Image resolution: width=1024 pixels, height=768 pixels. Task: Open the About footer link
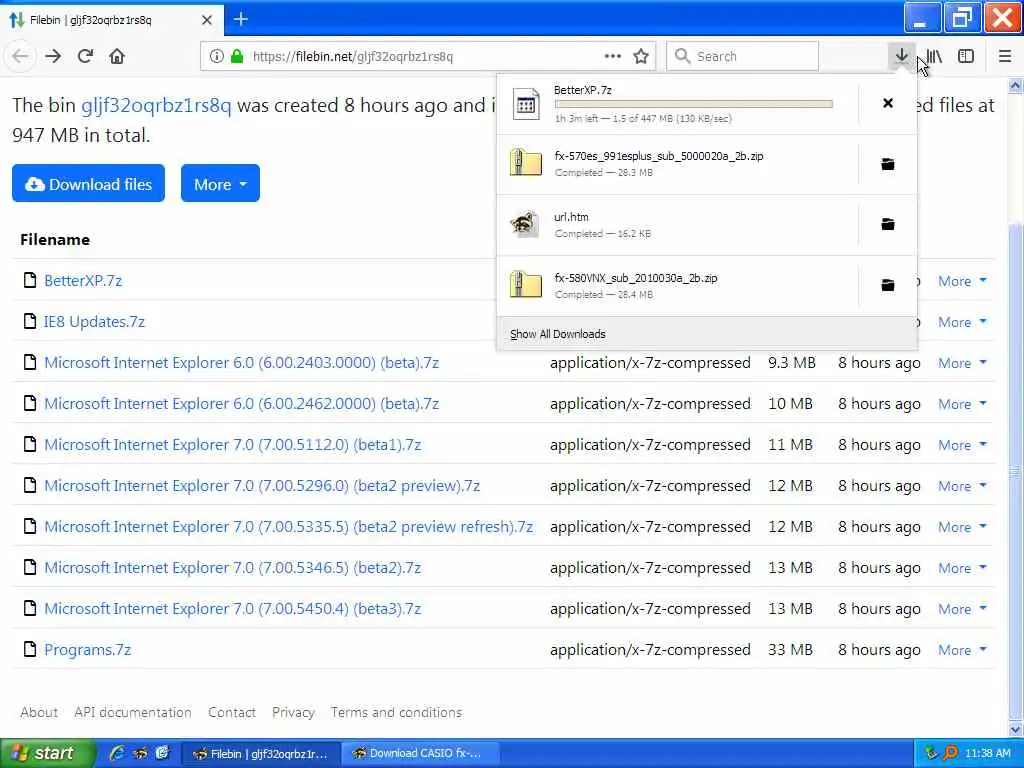click(39, 712)
